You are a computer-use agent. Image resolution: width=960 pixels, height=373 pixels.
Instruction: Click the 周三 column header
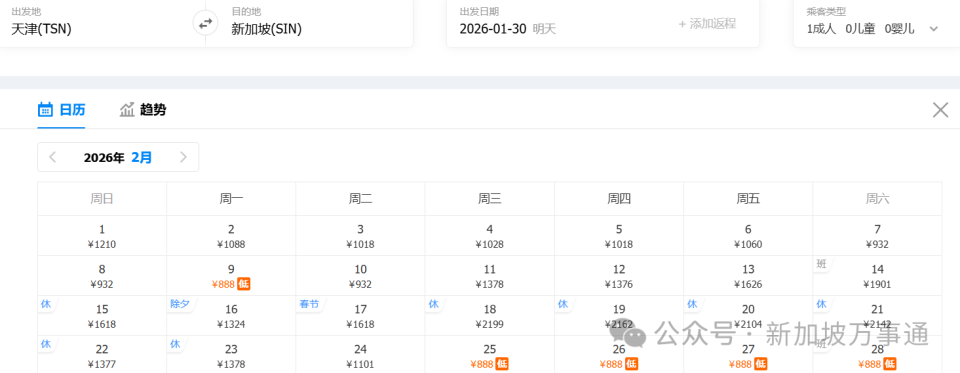(x=490, y=198)
